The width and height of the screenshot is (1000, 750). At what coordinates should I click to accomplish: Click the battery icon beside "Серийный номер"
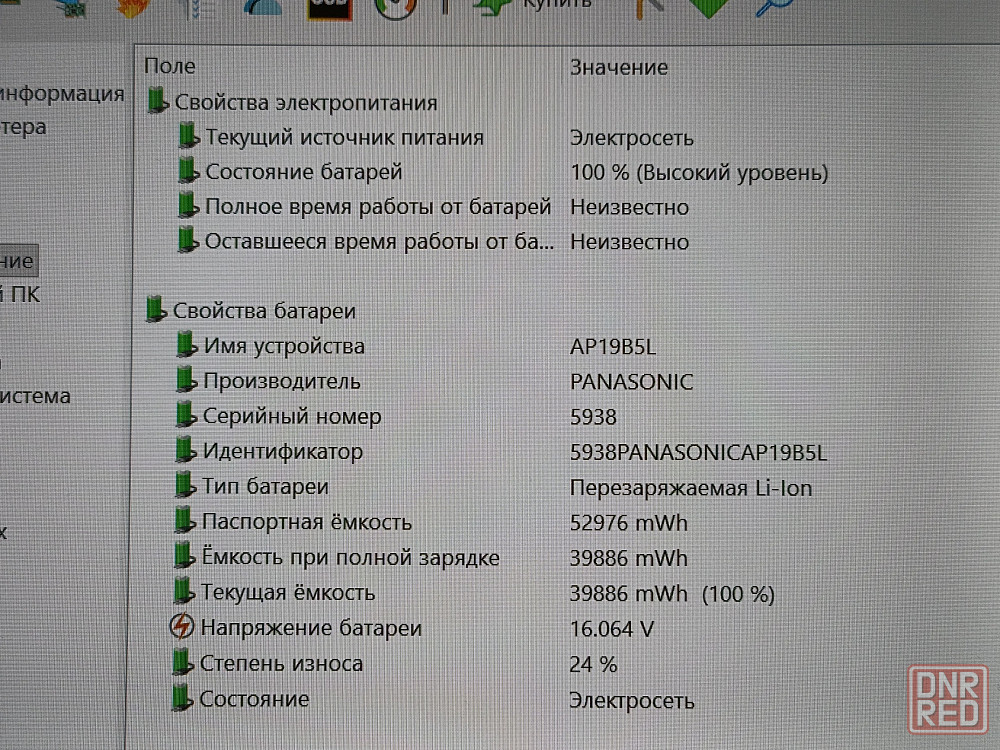click(184, 416)
